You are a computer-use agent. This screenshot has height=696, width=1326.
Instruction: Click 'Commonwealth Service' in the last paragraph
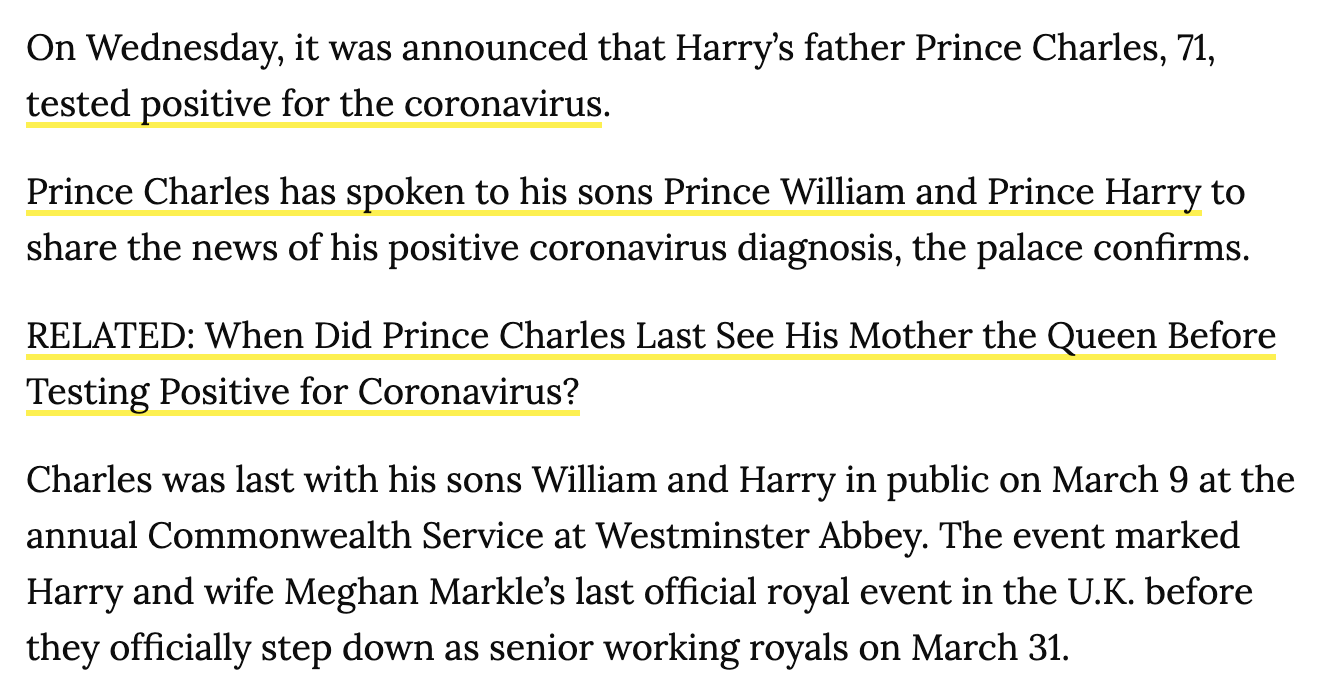tap(347, 537)
